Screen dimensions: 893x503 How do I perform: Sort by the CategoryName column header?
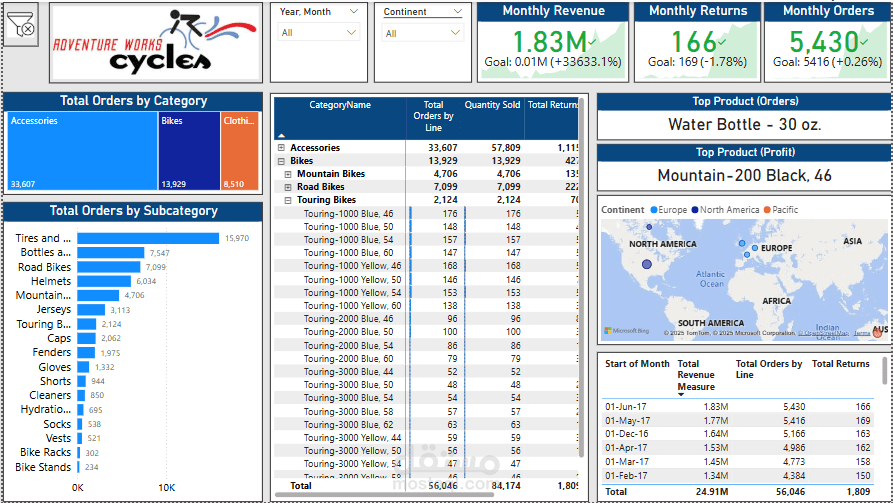tap(340, 105)
